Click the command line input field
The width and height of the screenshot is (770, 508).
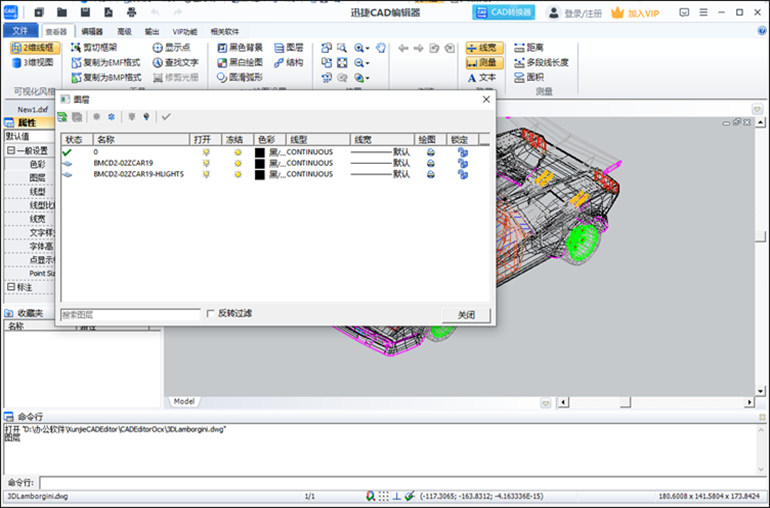click(x=403, y=483)
